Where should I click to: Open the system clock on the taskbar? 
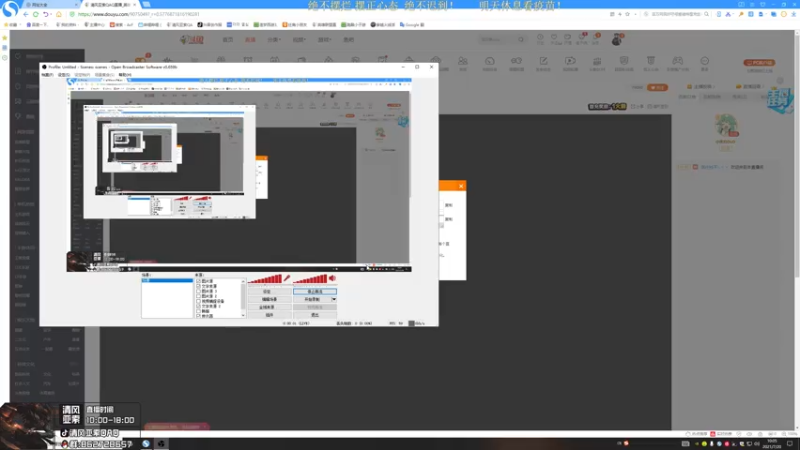point(774,444)
